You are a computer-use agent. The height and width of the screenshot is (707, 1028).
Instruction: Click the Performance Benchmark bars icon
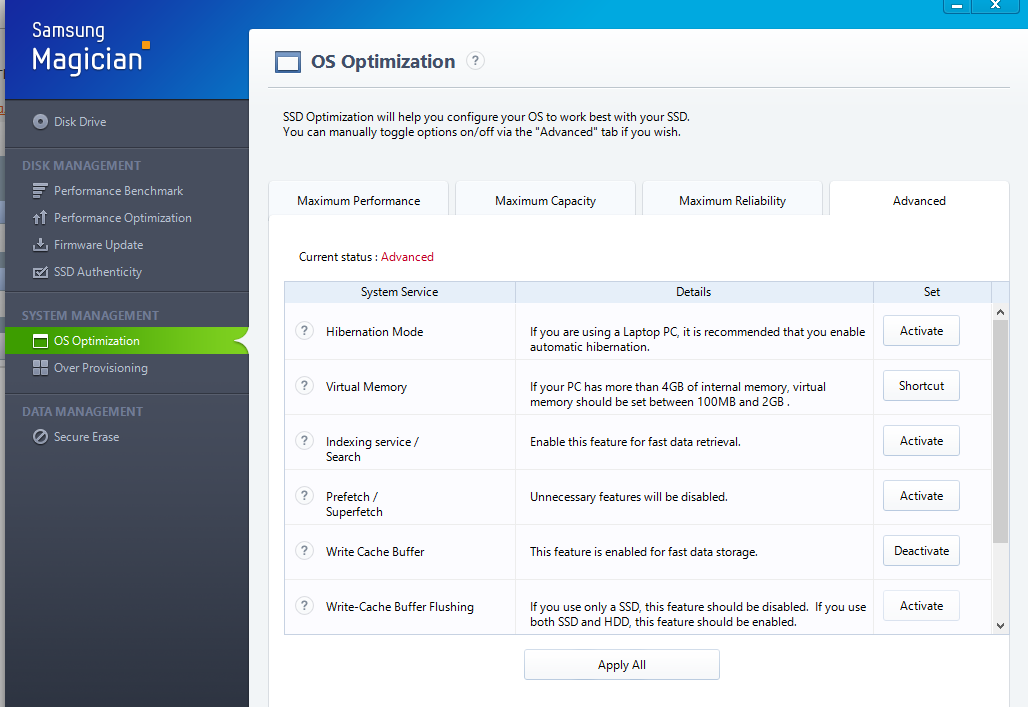click(x=40, y=191)
